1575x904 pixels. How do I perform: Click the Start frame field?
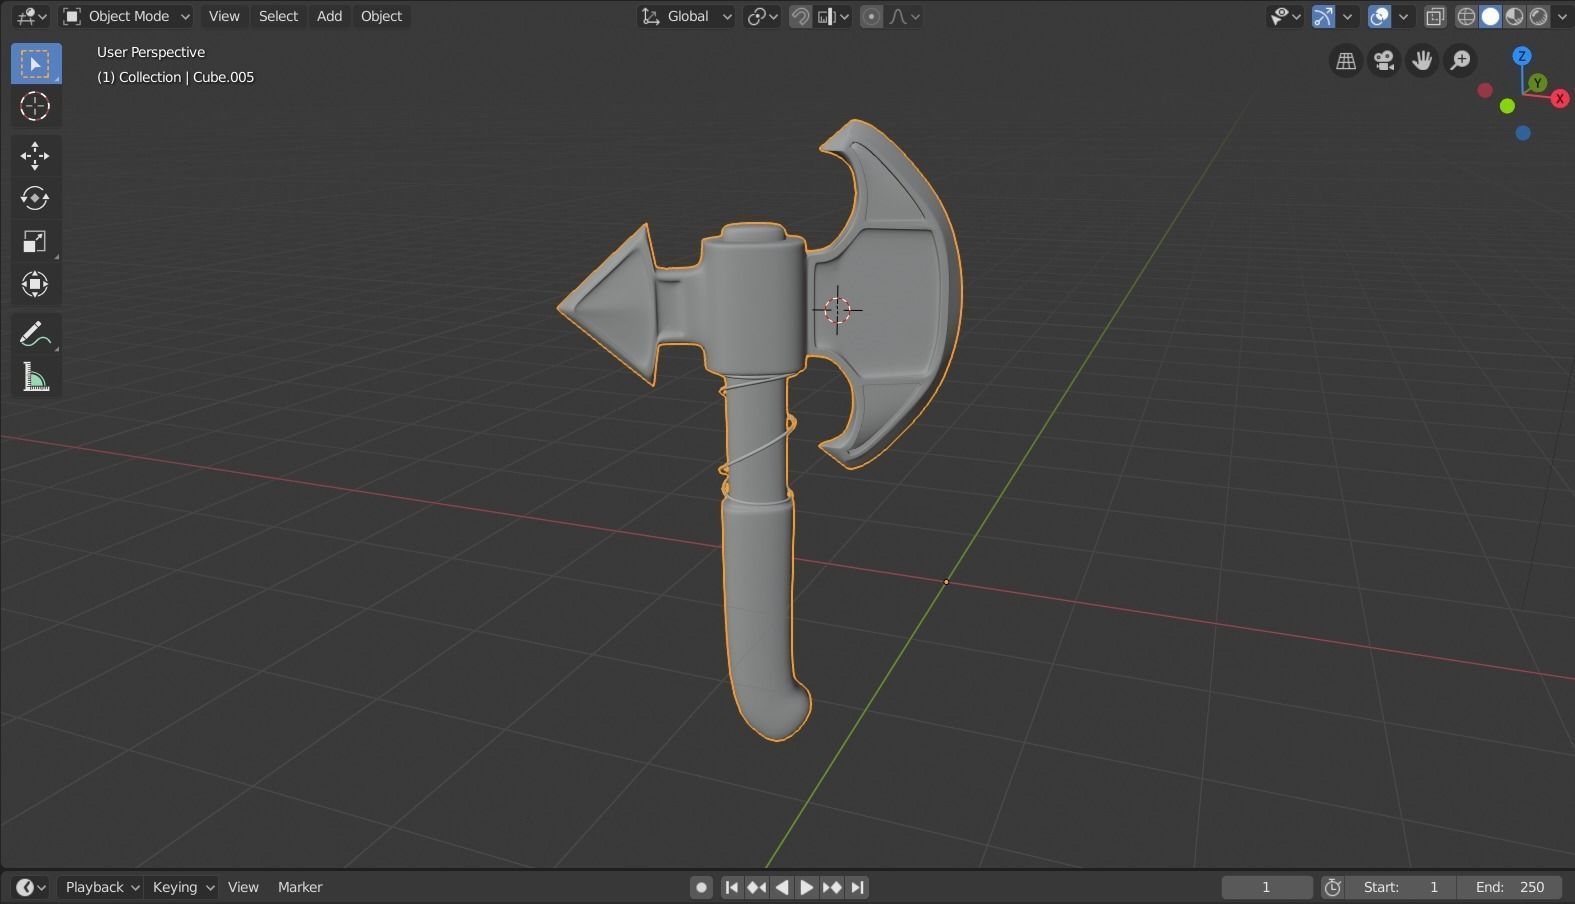tap(1401, 887)
